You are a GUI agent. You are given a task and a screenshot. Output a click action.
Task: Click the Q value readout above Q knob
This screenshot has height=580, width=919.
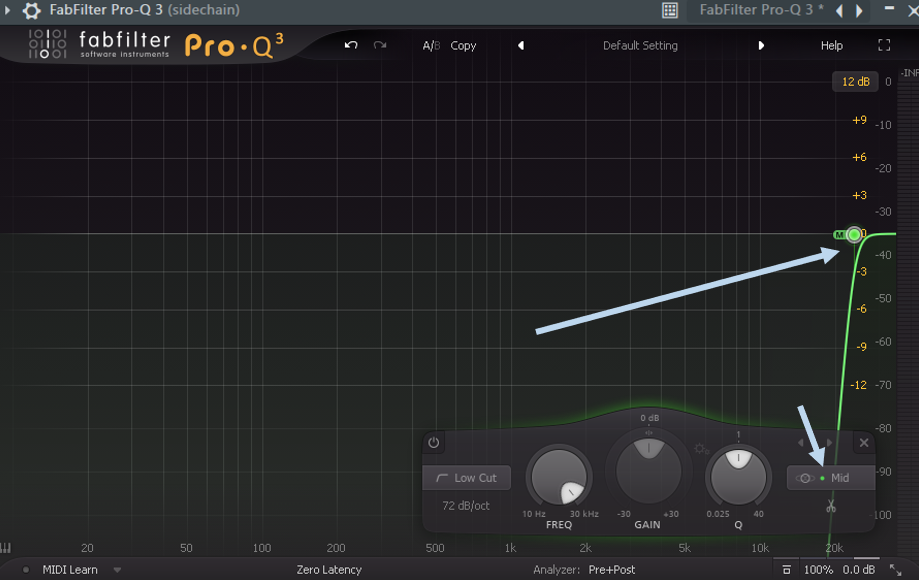(x=738, y=435)
